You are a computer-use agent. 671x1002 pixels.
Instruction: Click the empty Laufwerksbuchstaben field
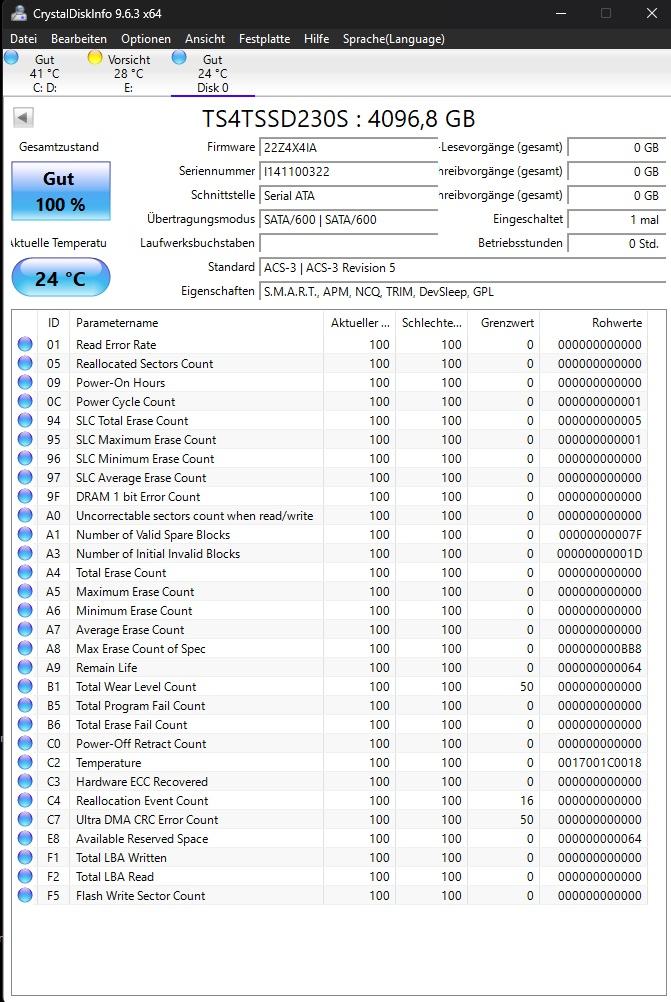pos(348,243)
